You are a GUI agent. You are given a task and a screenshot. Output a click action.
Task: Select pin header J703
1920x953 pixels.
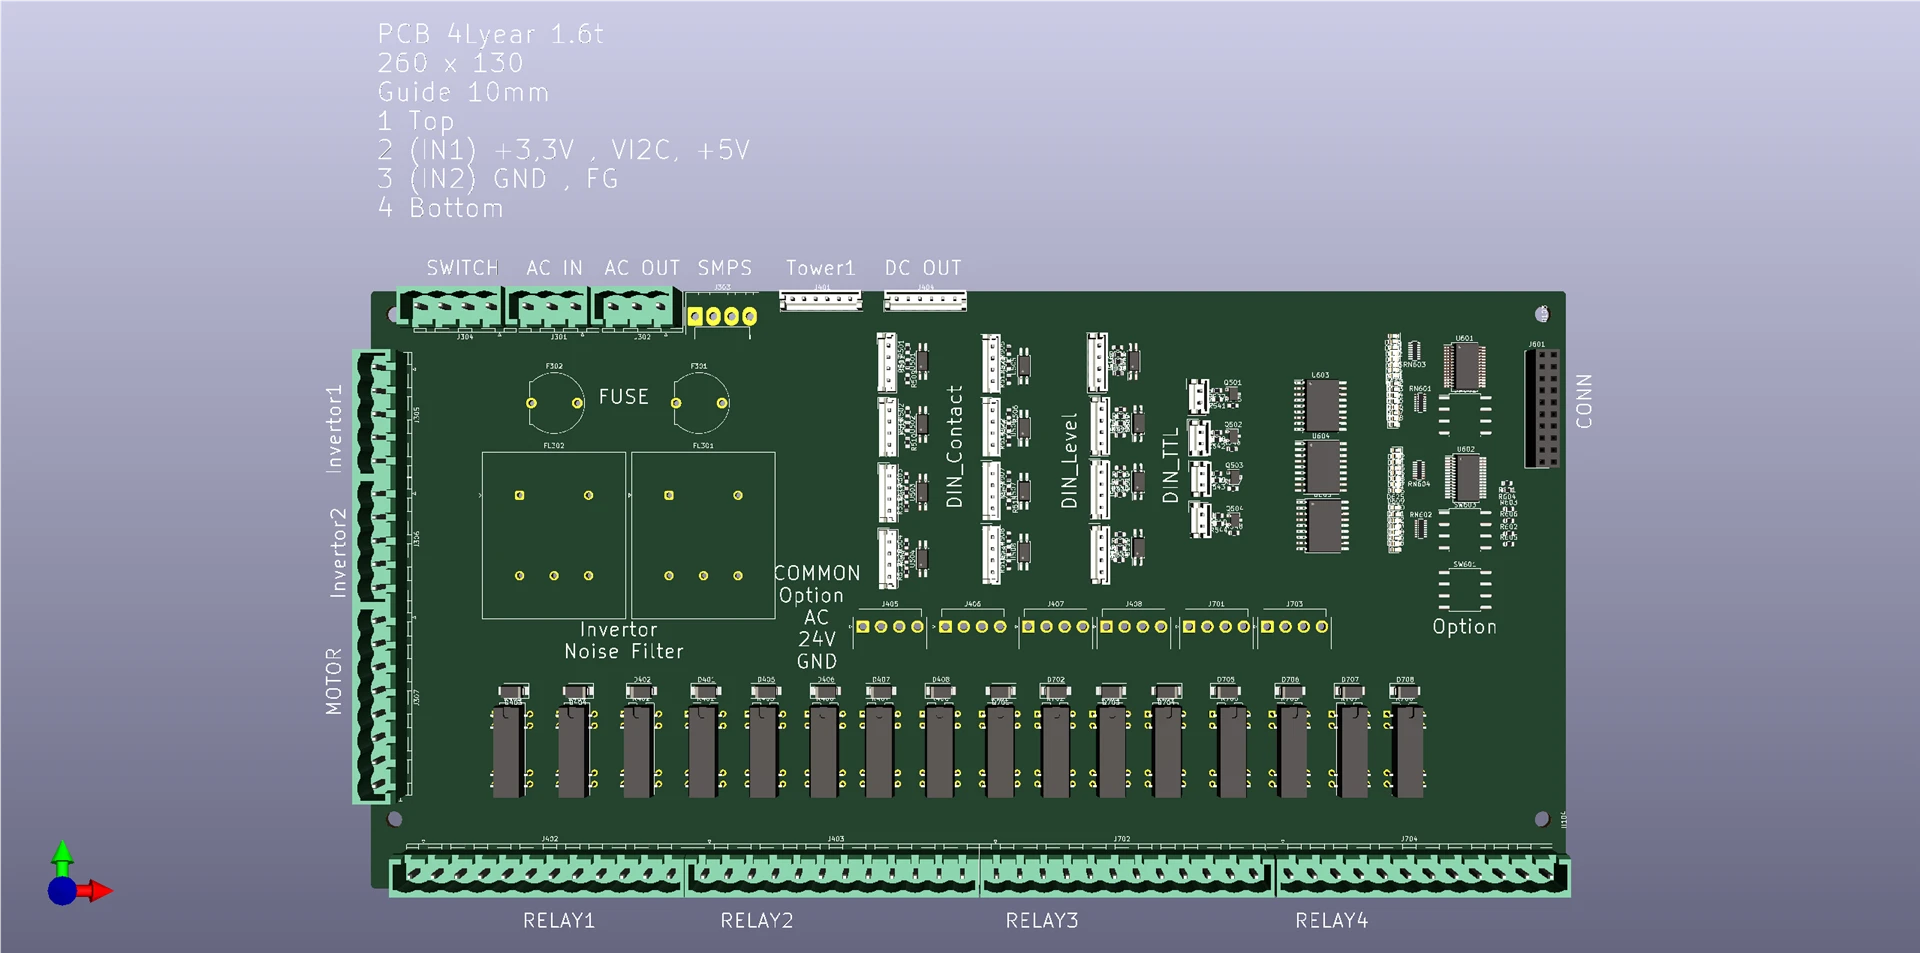(x=1295, y=627)
